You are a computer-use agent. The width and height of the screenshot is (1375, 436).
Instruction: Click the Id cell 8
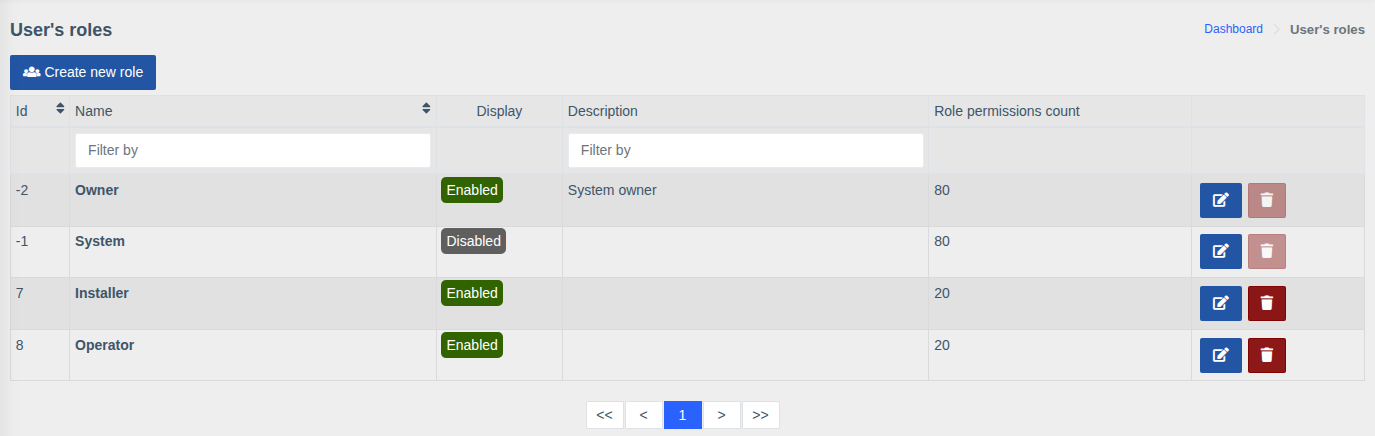pyautogui.click(x=20, y=345)
